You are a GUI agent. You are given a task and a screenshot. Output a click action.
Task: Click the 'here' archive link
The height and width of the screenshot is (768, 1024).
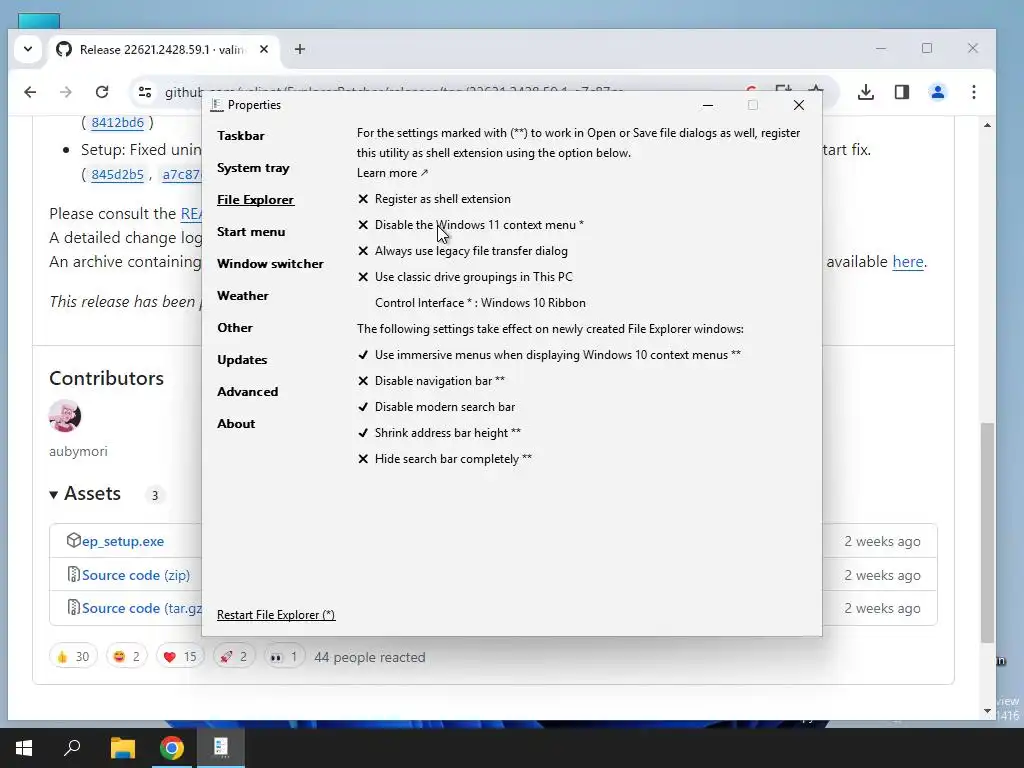click(x=908, y=262)
